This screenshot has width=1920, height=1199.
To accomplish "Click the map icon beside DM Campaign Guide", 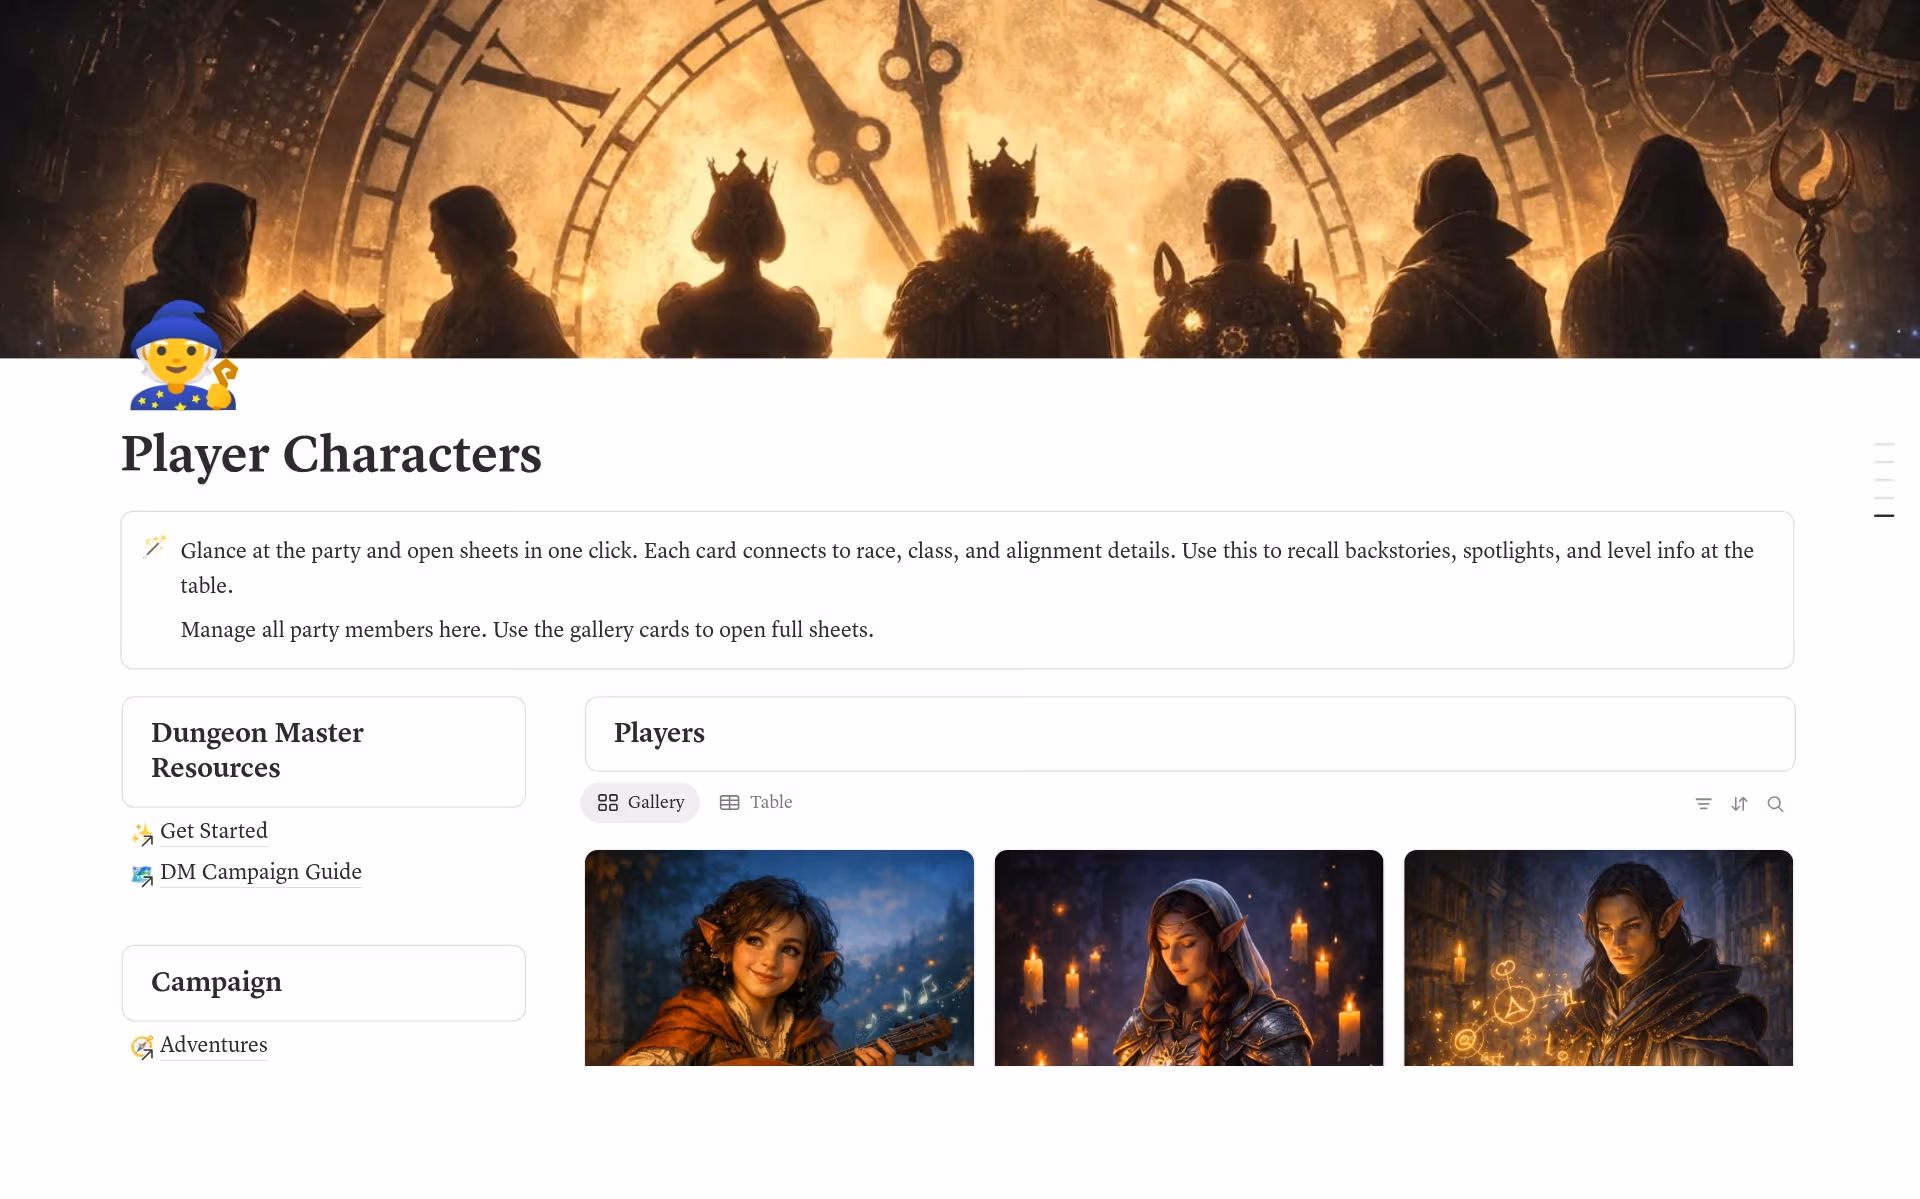I will [x=142, y=875].
